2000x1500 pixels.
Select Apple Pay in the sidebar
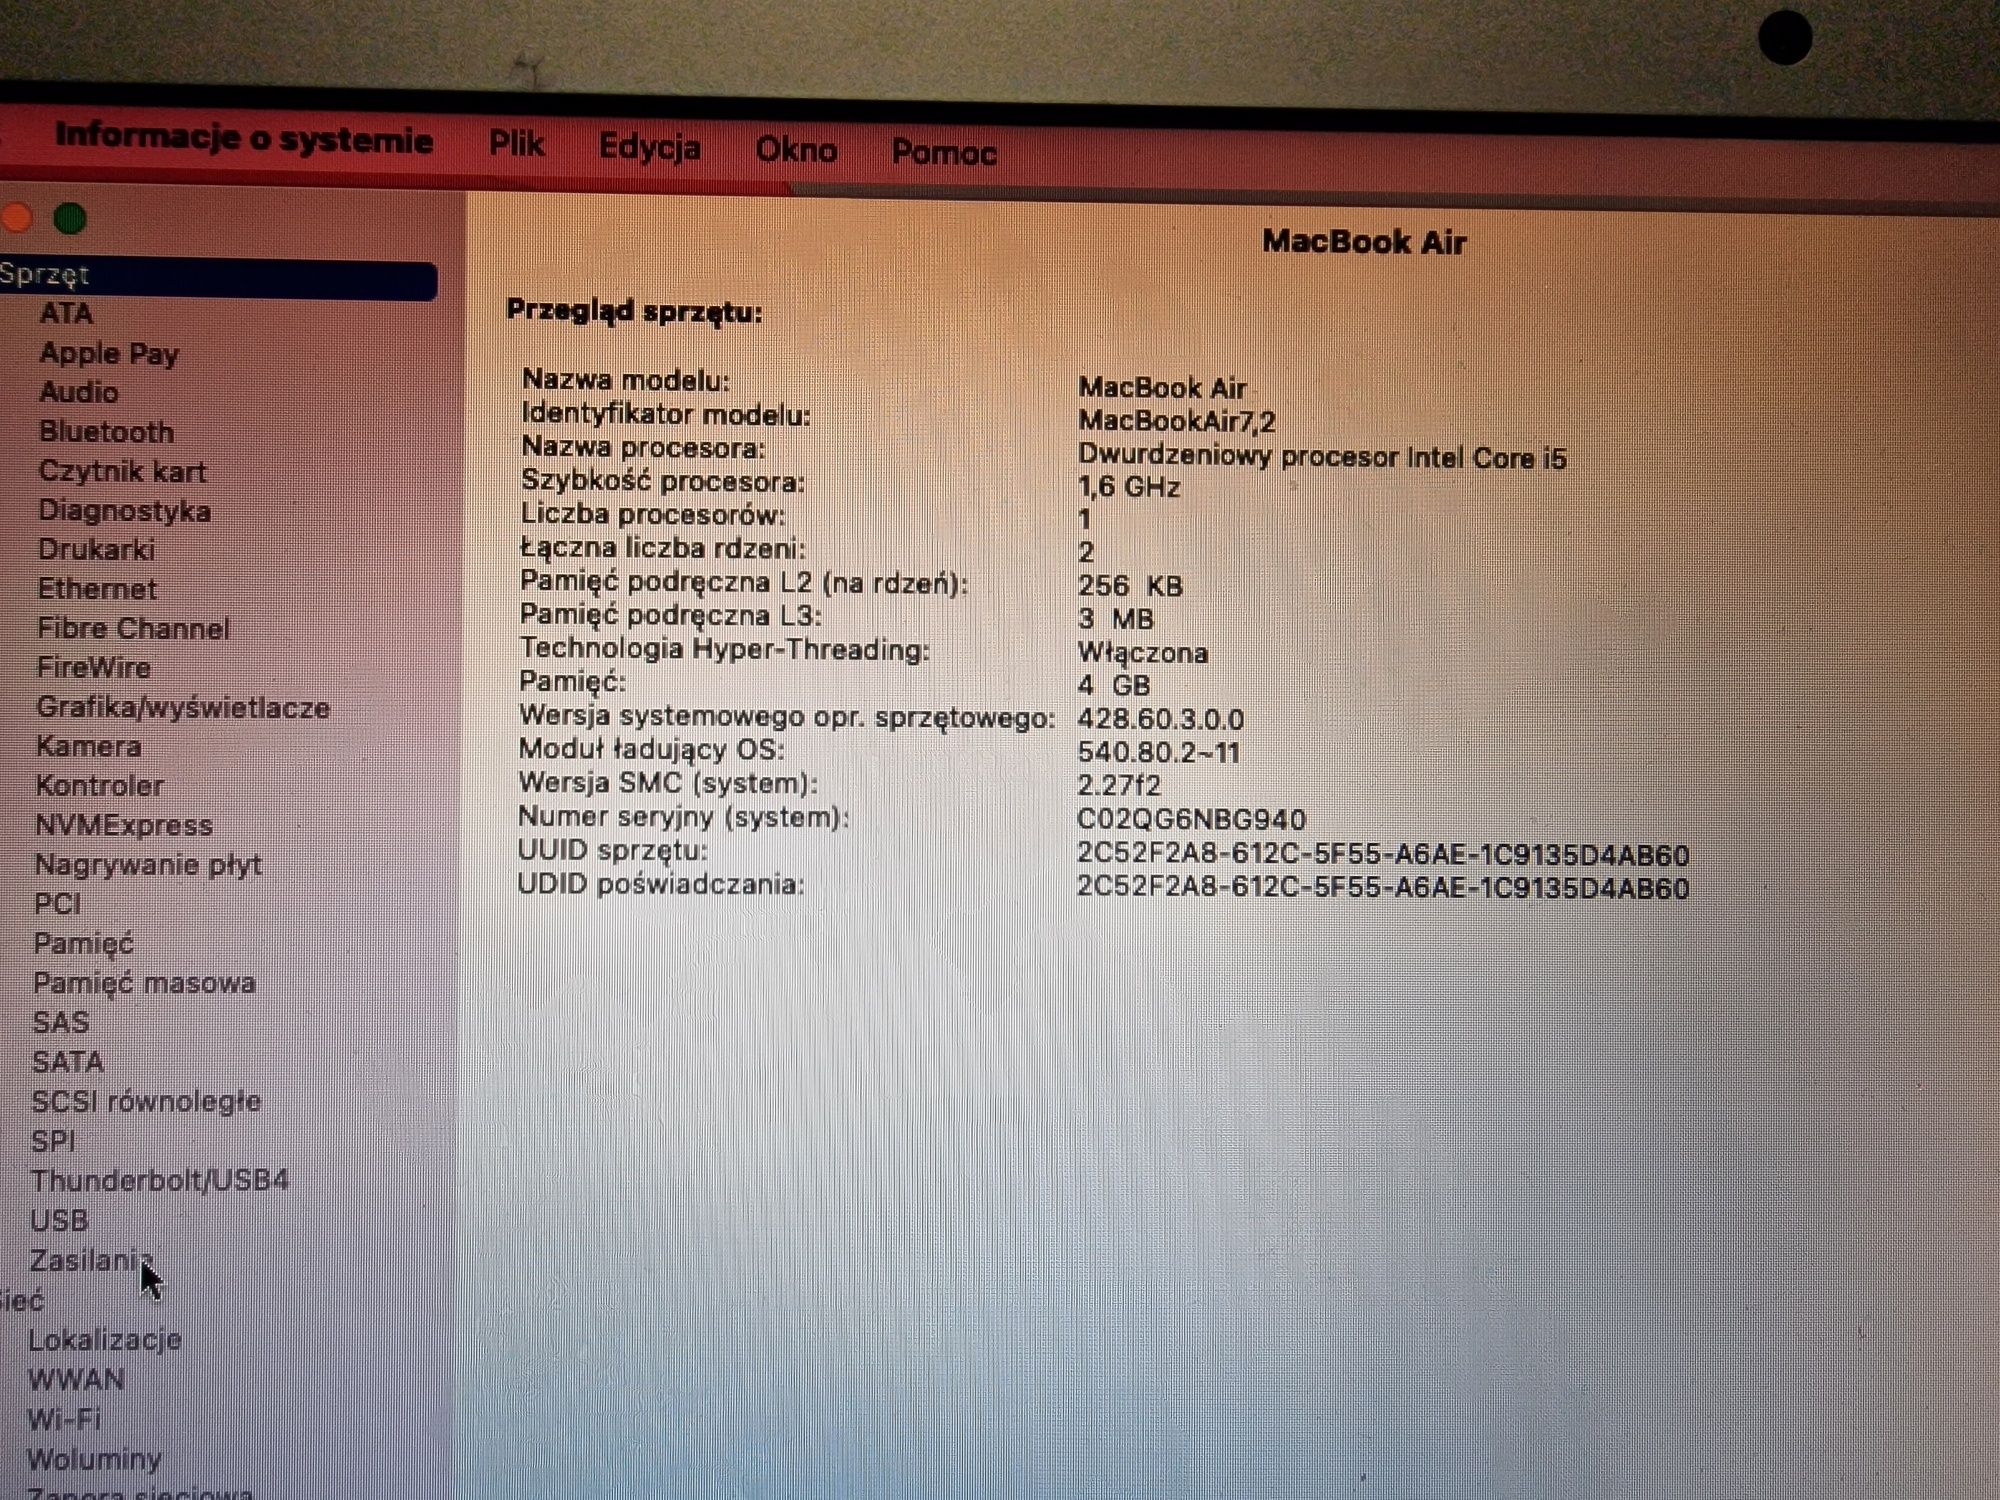point(109,353)
